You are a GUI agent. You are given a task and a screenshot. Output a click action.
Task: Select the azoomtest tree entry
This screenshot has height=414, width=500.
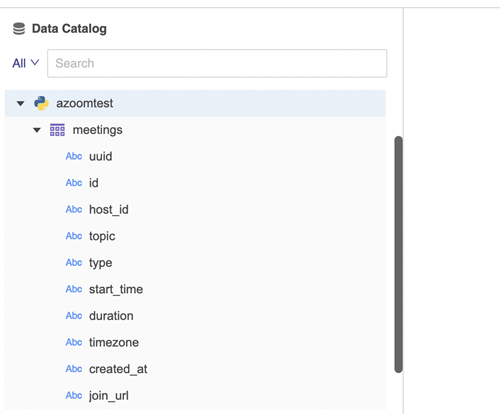pyautogui.click(x=195, y=103)
